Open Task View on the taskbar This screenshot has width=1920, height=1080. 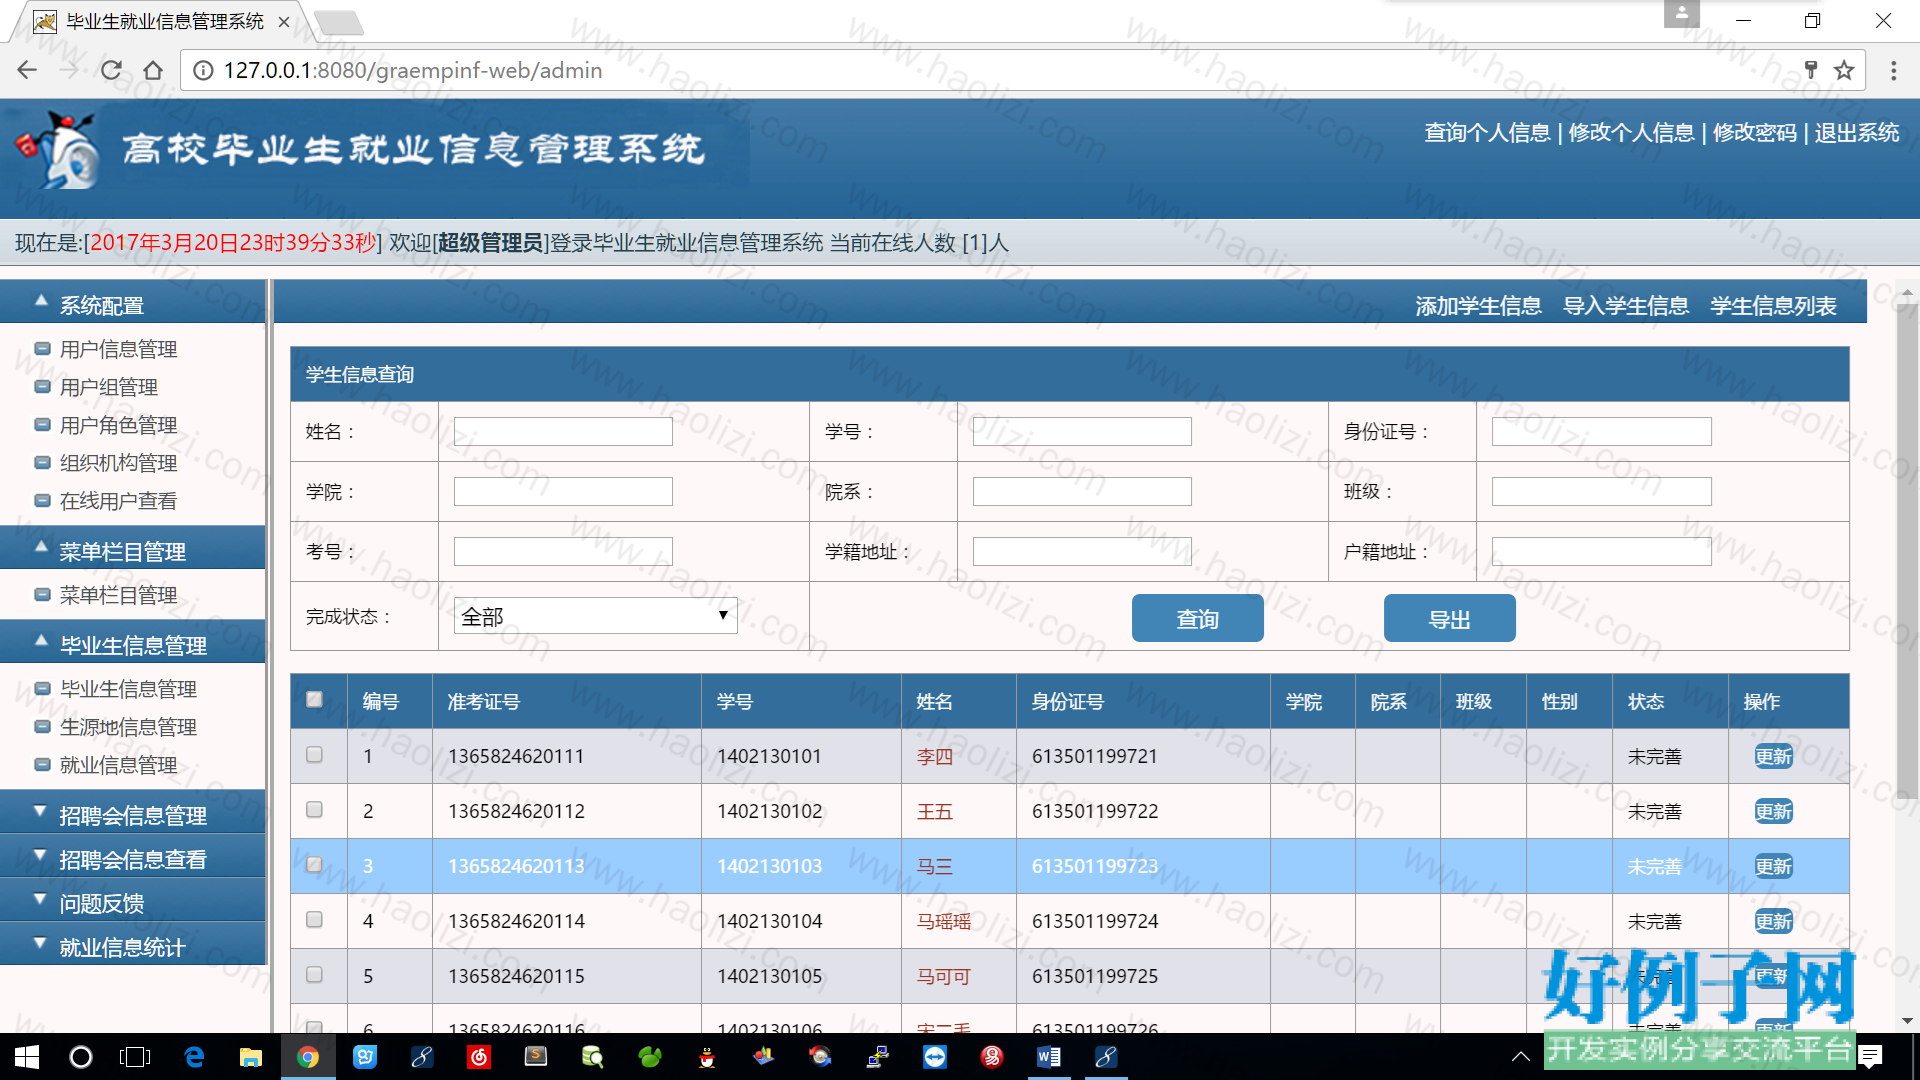point(135,1057)
